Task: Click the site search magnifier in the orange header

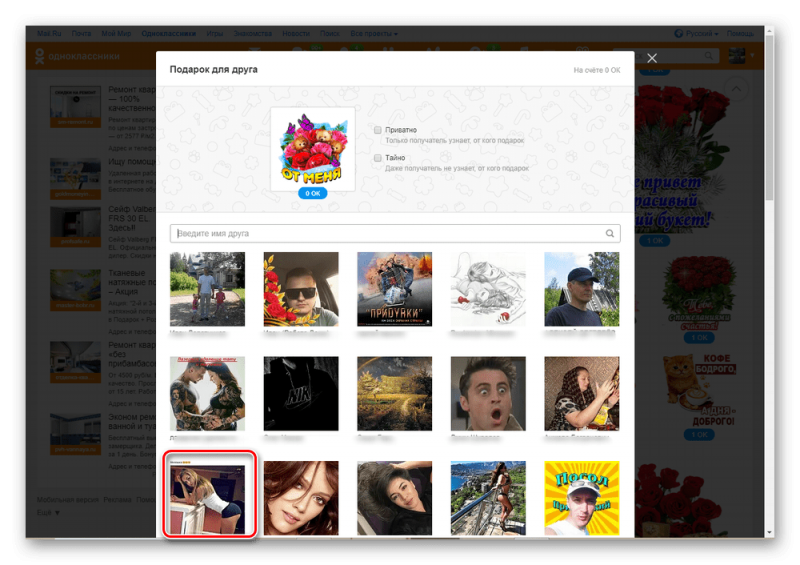Action: 709,55
